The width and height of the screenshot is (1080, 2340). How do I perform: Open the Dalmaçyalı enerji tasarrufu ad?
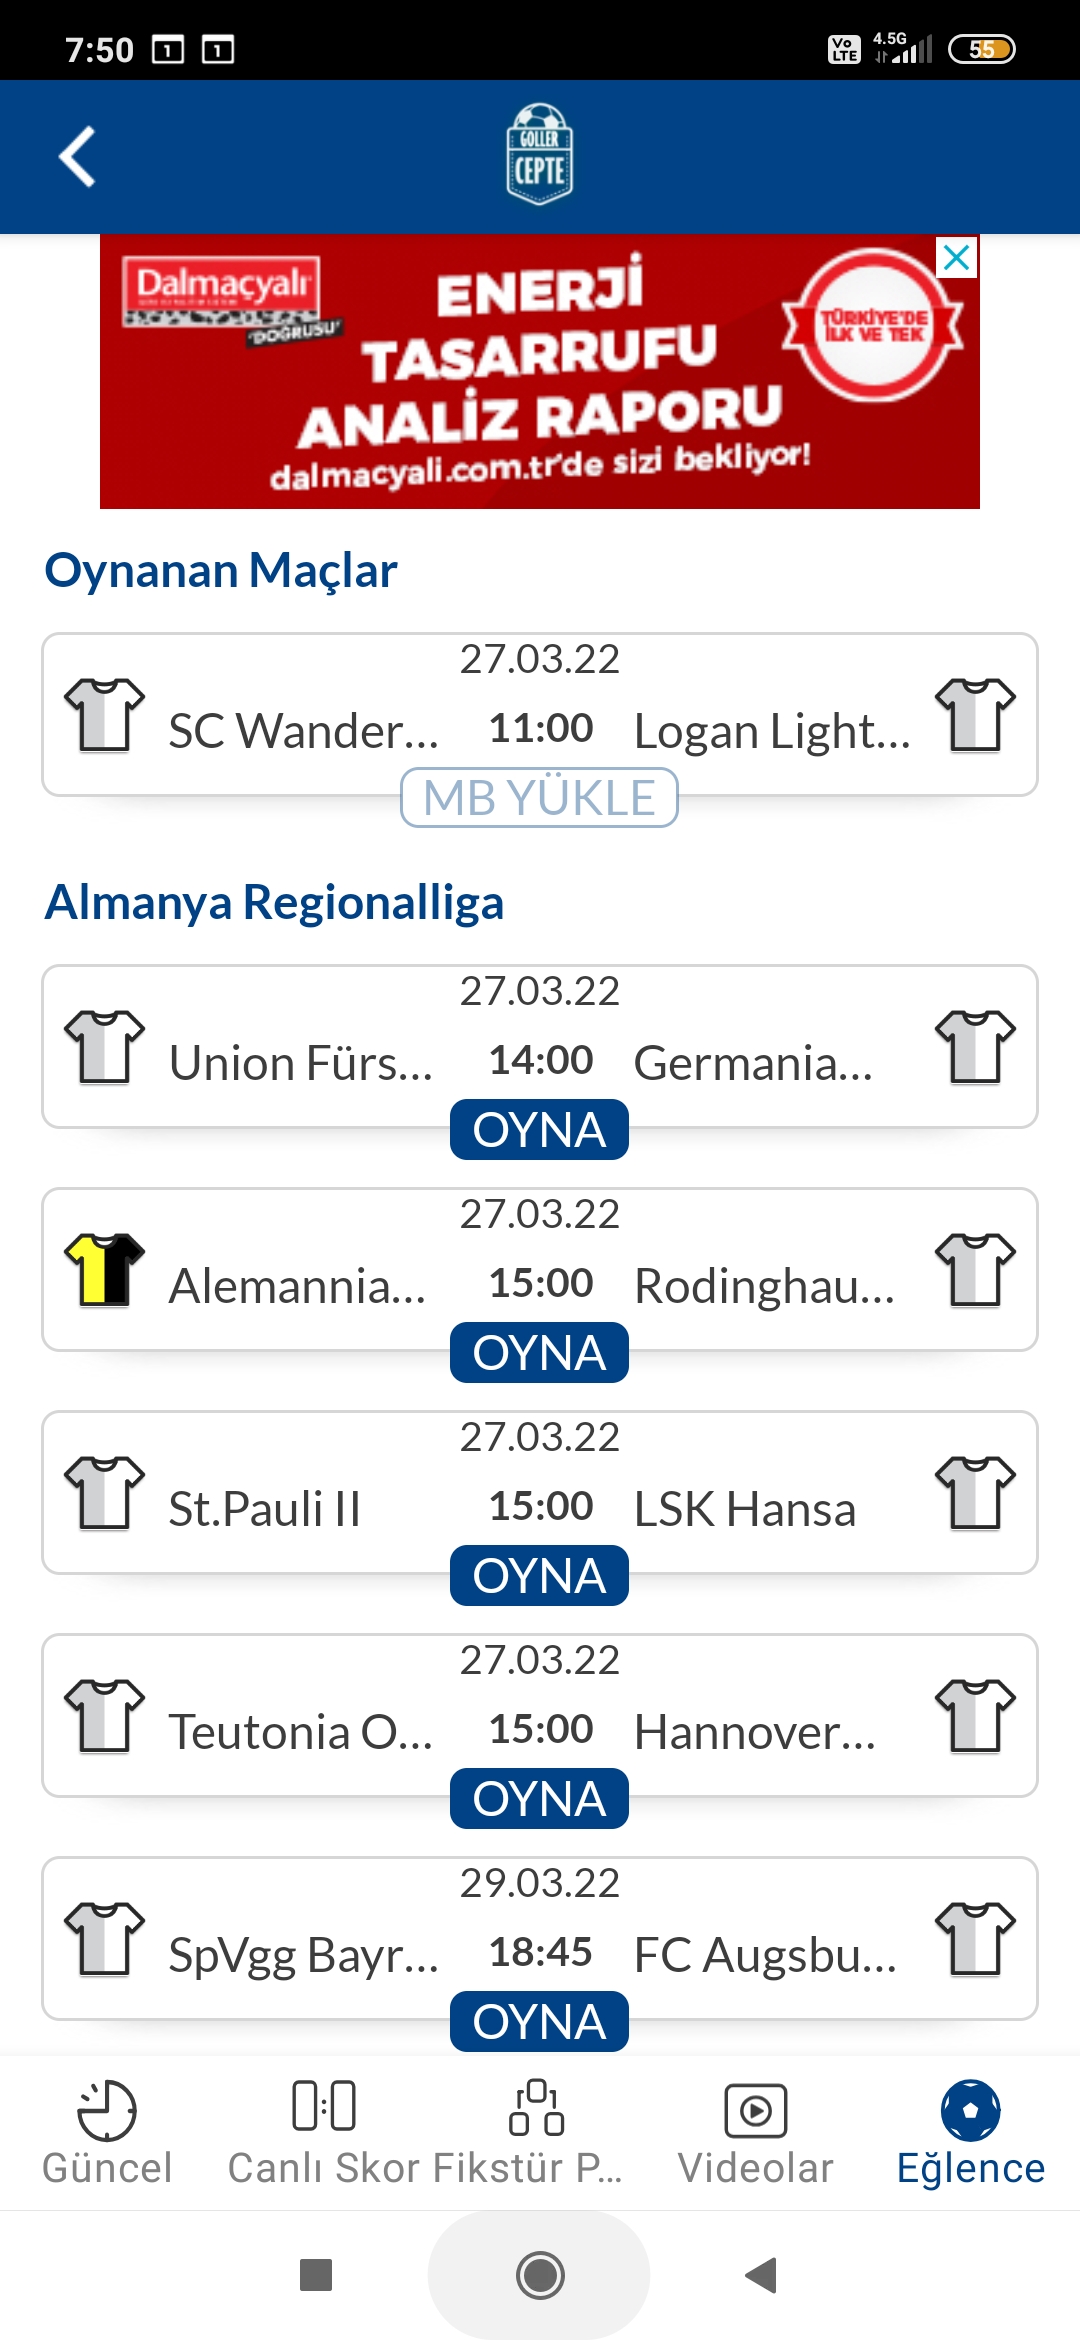540,372
